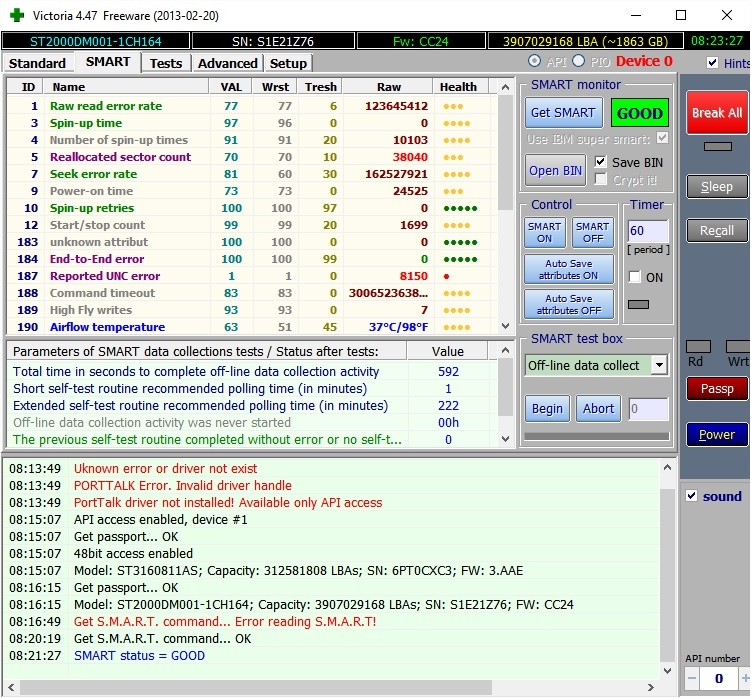Image resolution: width=751 pixels, height=698 pixels.
Task: Click the SMART test progress bar
Action: (x=597, y=436)
